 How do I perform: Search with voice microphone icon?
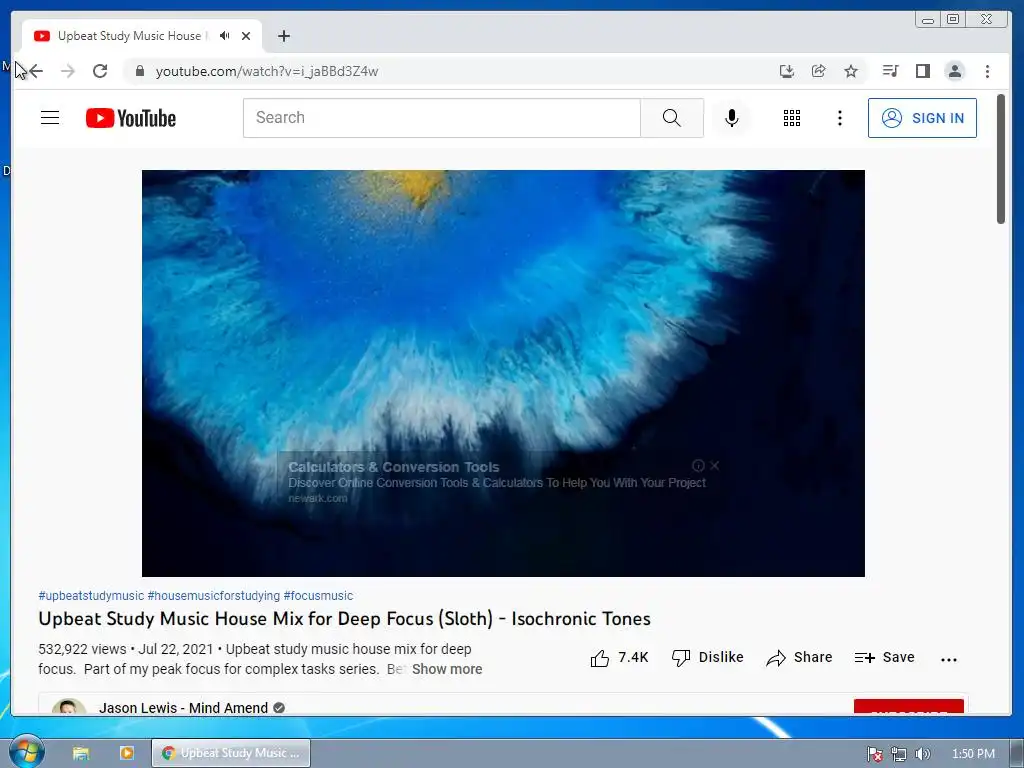[x=731, y=118]
